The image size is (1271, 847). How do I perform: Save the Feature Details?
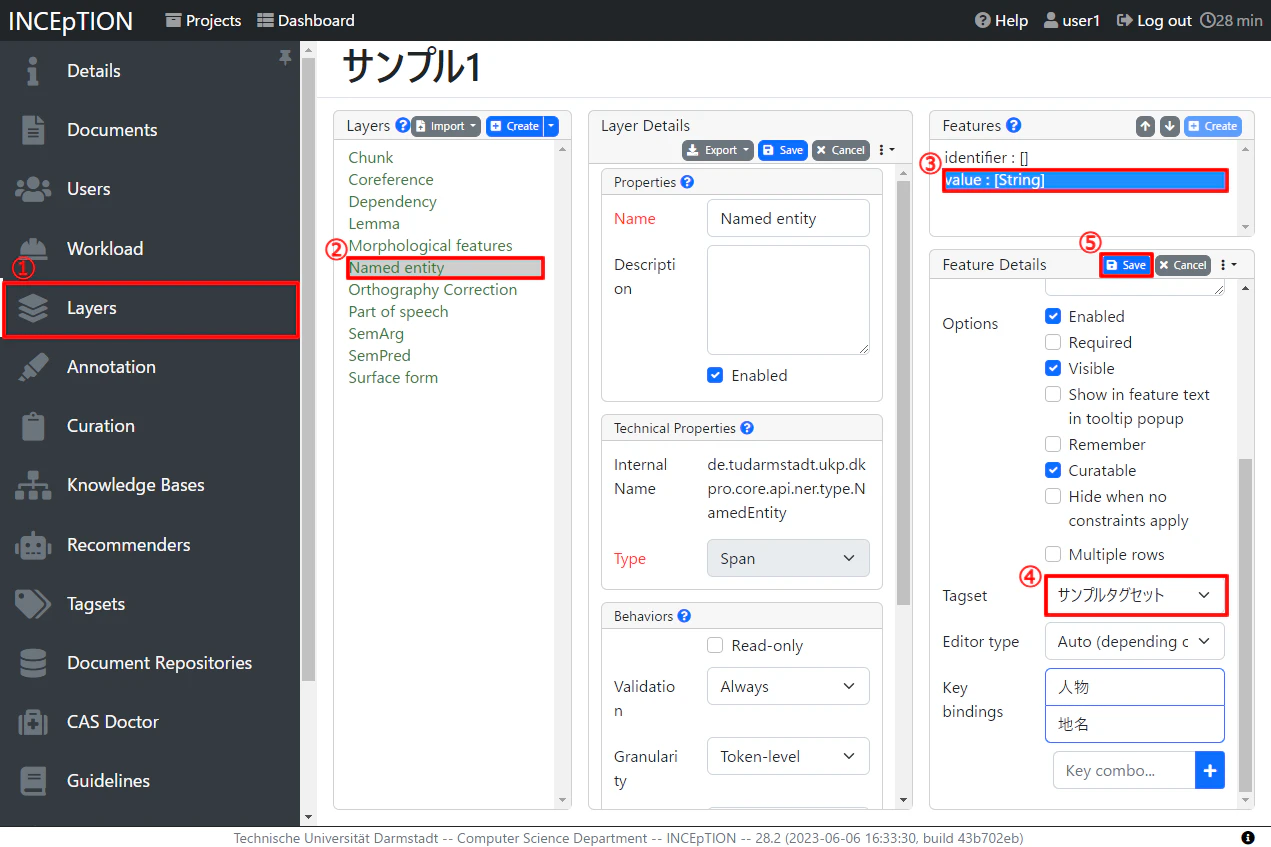pyautogui.click(x=1126, y=265)
